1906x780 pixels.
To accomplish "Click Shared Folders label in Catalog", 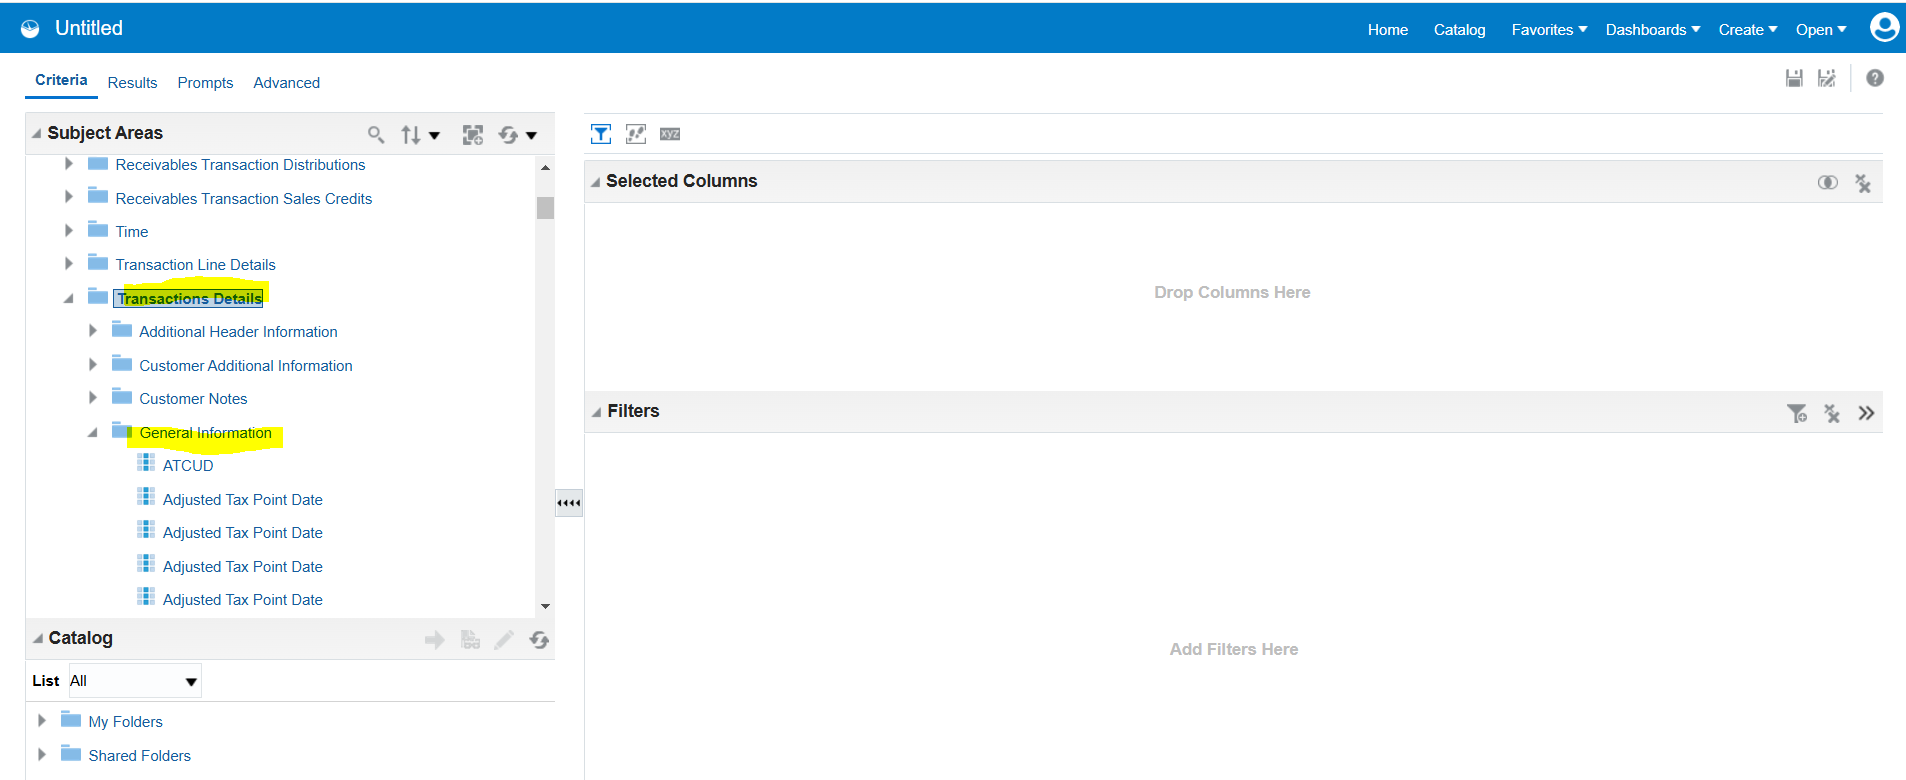I will click(139, 756).
